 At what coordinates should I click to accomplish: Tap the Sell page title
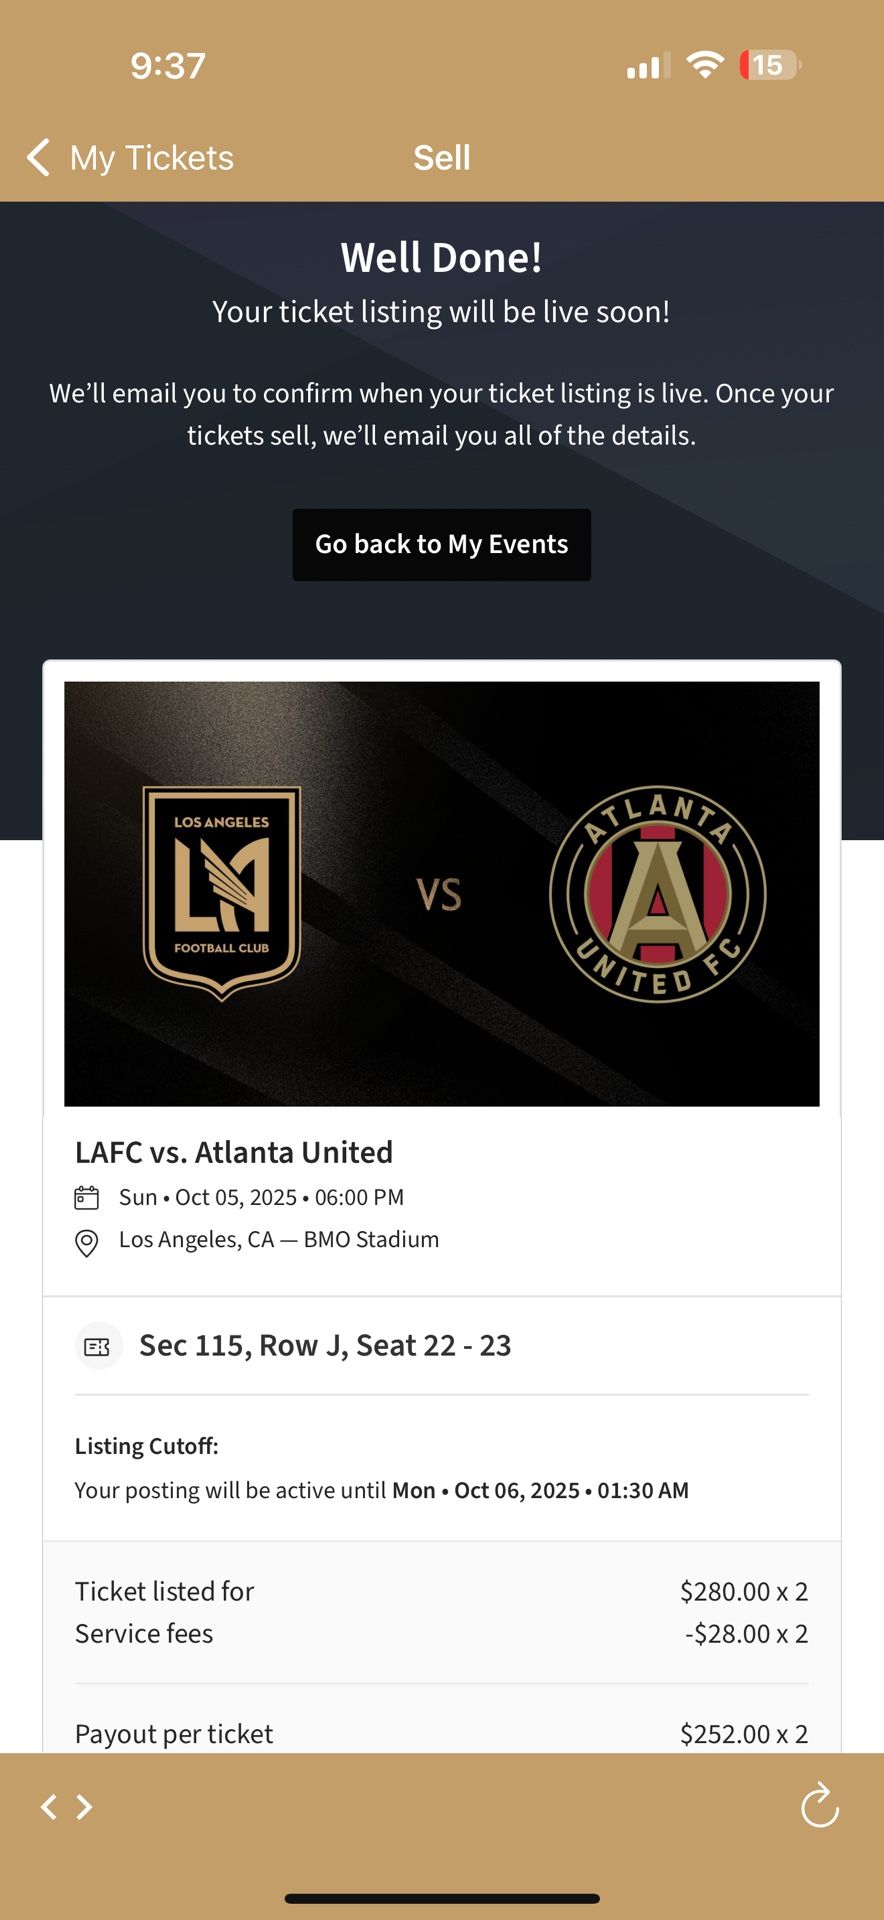pos(442,158)
